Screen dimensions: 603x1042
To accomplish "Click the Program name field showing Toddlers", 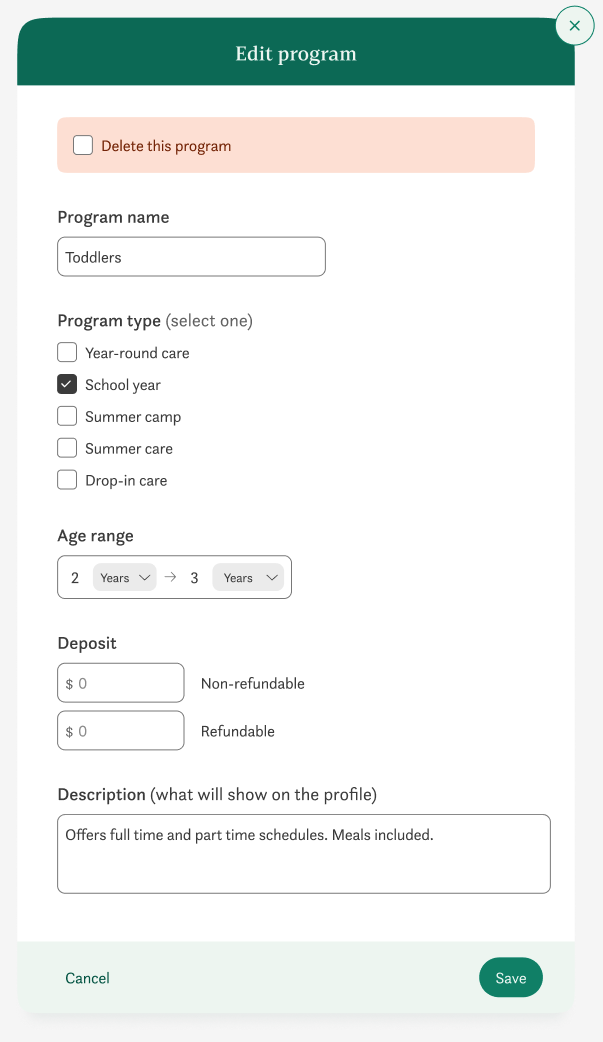I will click(x=190, y=256).
